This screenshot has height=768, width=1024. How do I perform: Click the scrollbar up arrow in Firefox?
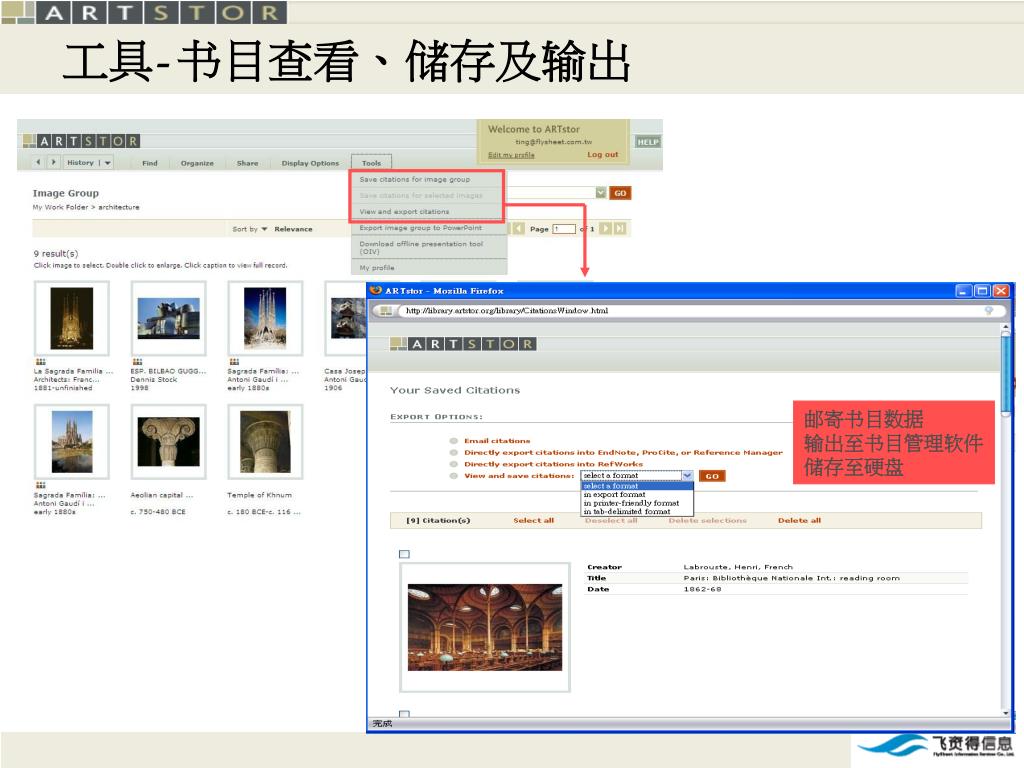click(x=1006, y=329)
